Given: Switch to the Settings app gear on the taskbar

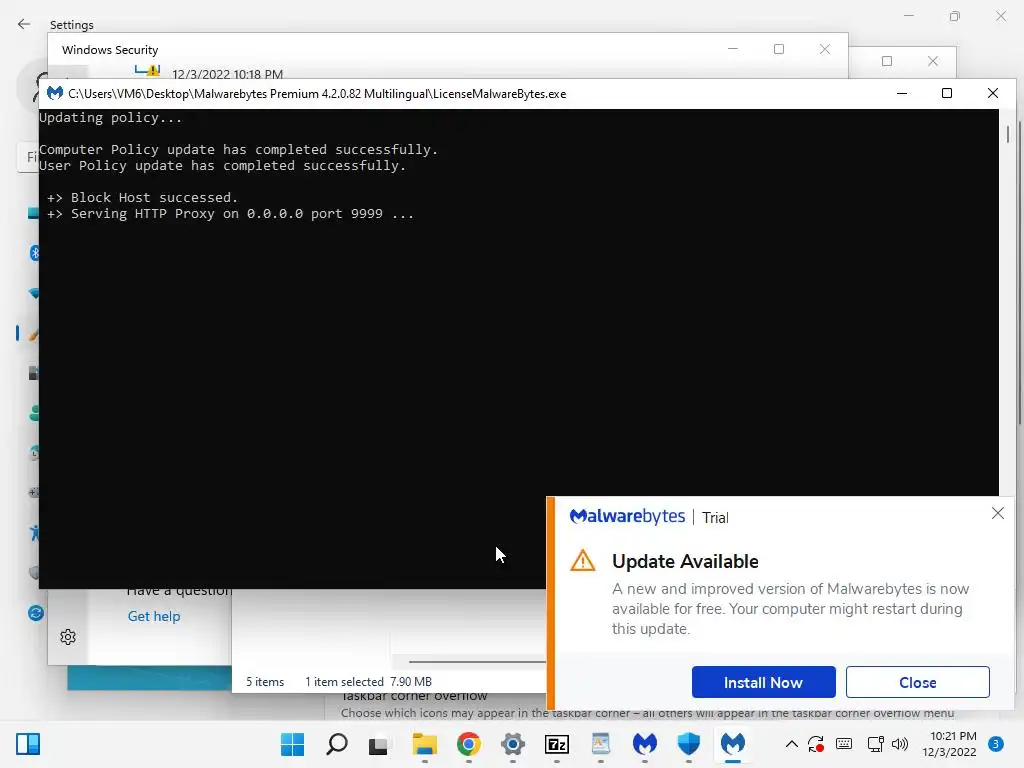Looking at the screenshot, I should click(513, 744).
